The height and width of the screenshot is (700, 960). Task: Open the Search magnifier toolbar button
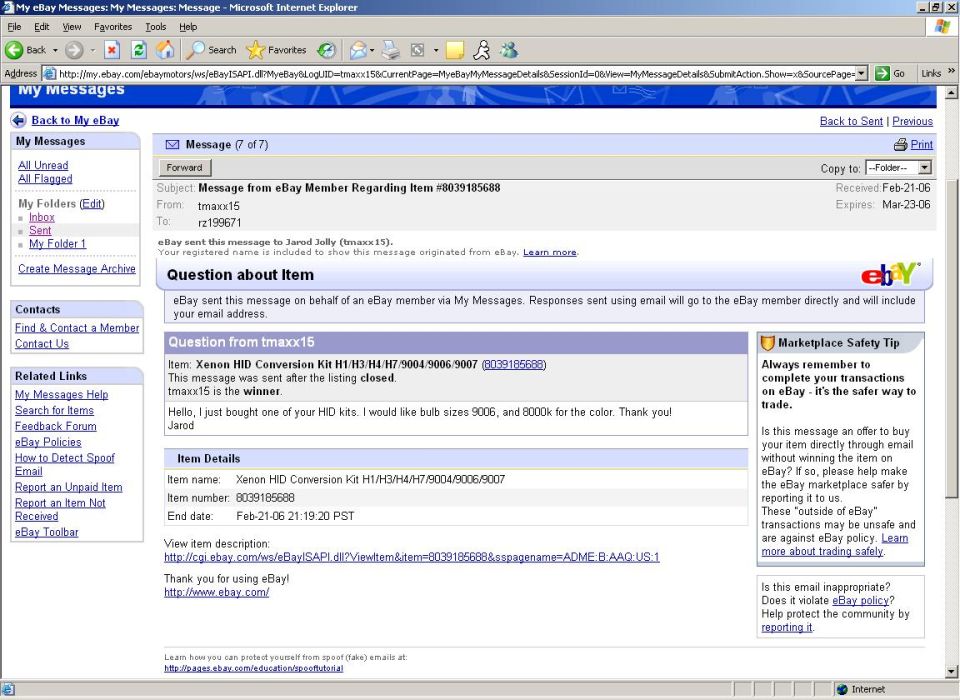click(211, 50)
